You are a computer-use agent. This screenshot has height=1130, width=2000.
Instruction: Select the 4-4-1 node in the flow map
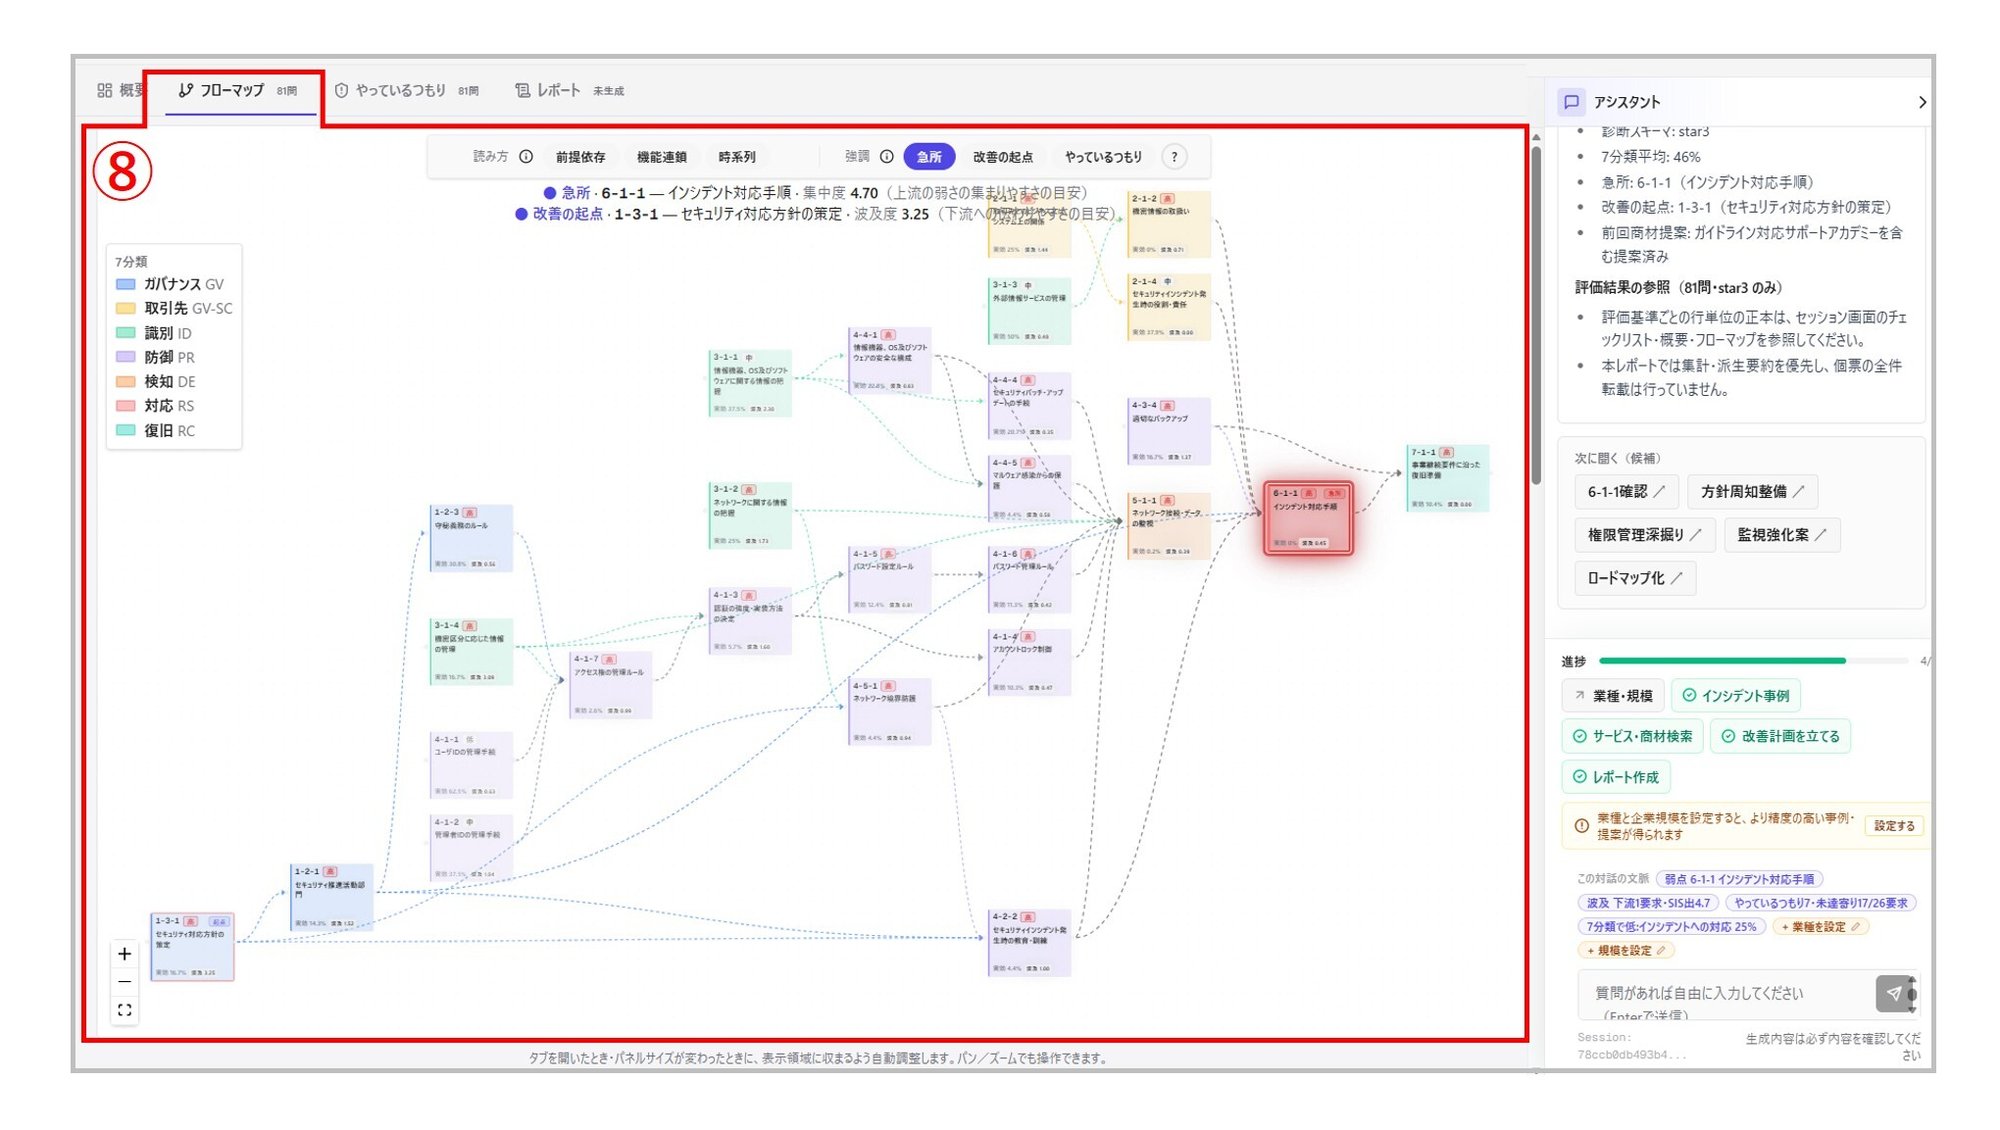890,360
